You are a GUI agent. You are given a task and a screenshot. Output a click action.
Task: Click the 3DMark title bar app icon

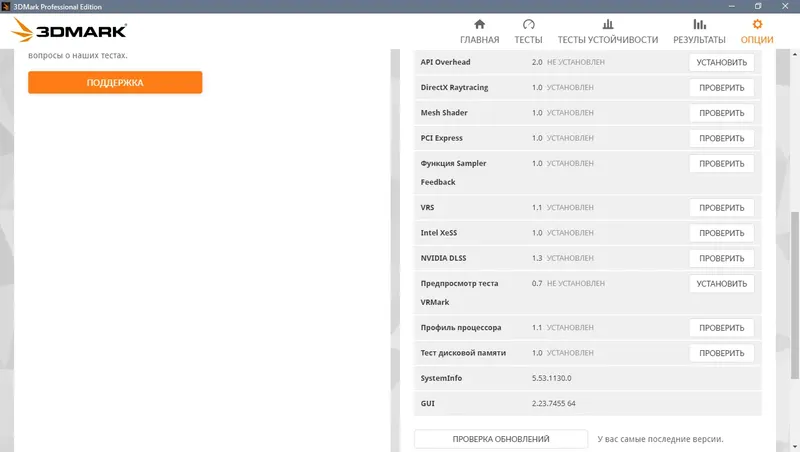[x=6, y=6]
